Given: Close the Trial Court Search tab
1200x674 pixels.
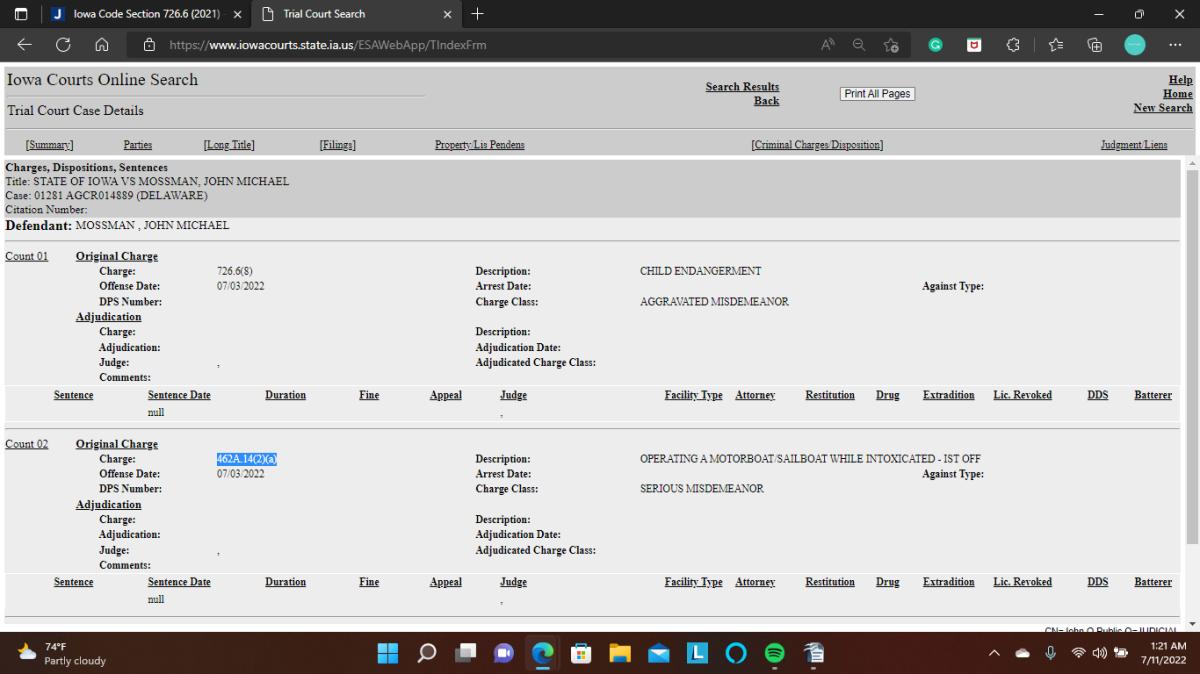Looking at the screenshot, I should click(447, 14).
